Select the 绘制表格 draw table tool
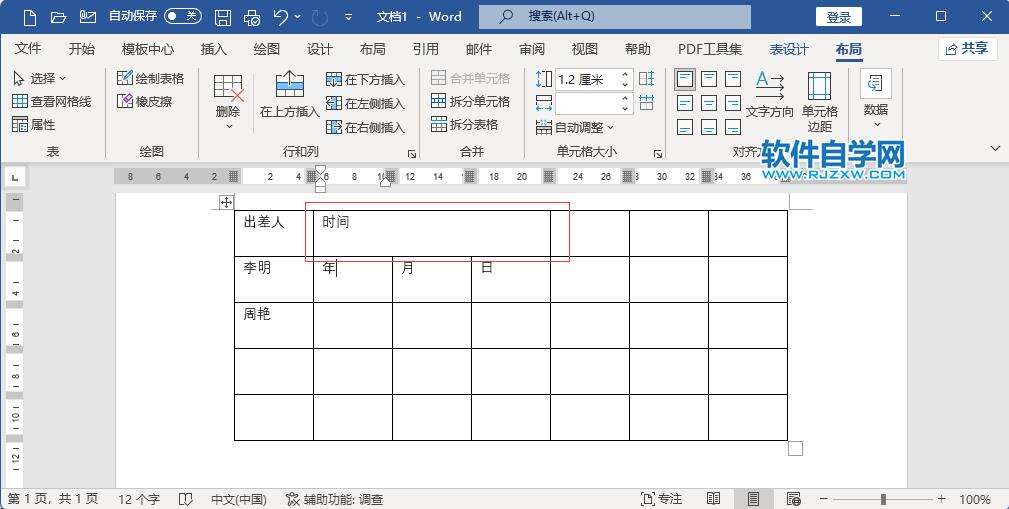Screen dimensions: 1009x509 coord(151,78)
